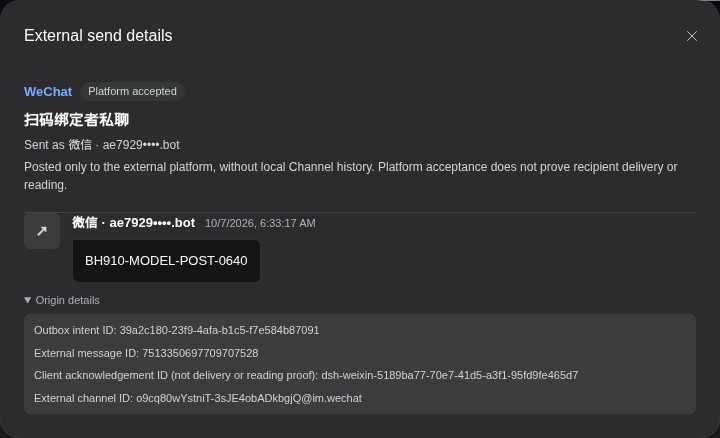Click the External message ID label
Image resolution: width=720 pixels, height=438 pixels.
[x=86, y=353]
